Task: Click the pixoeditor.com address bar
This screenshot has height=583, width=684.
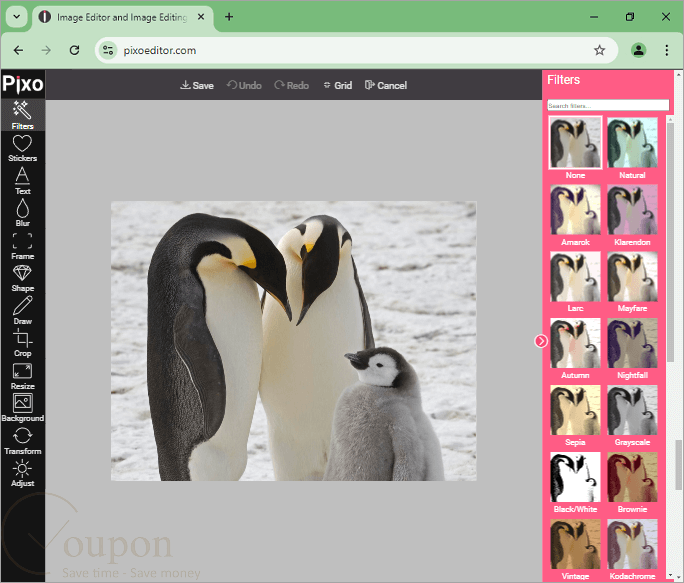Action: (x=356, y=50)
